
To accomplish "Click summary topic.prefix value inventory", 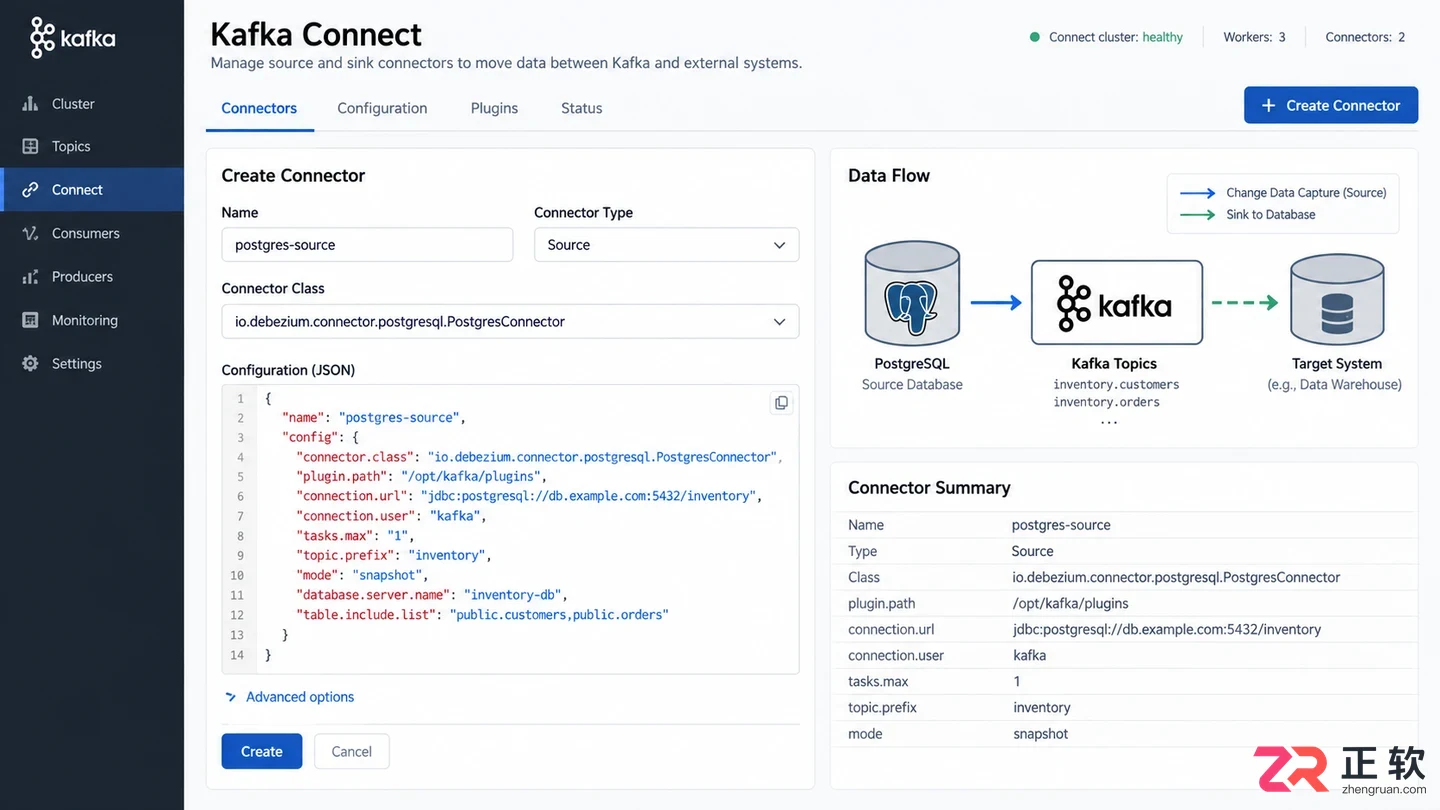I will coord(1041,708).
